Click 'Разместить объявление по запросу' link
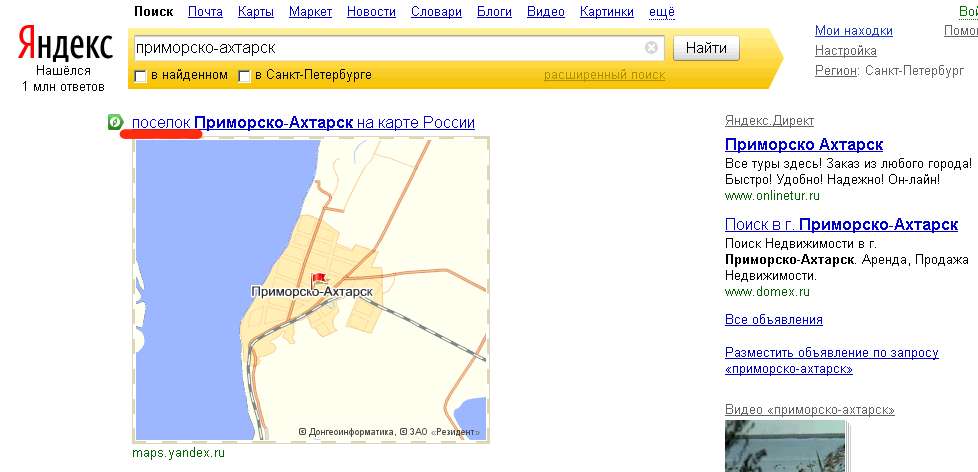This screenshot has height=472, width=978. point(831,360)
